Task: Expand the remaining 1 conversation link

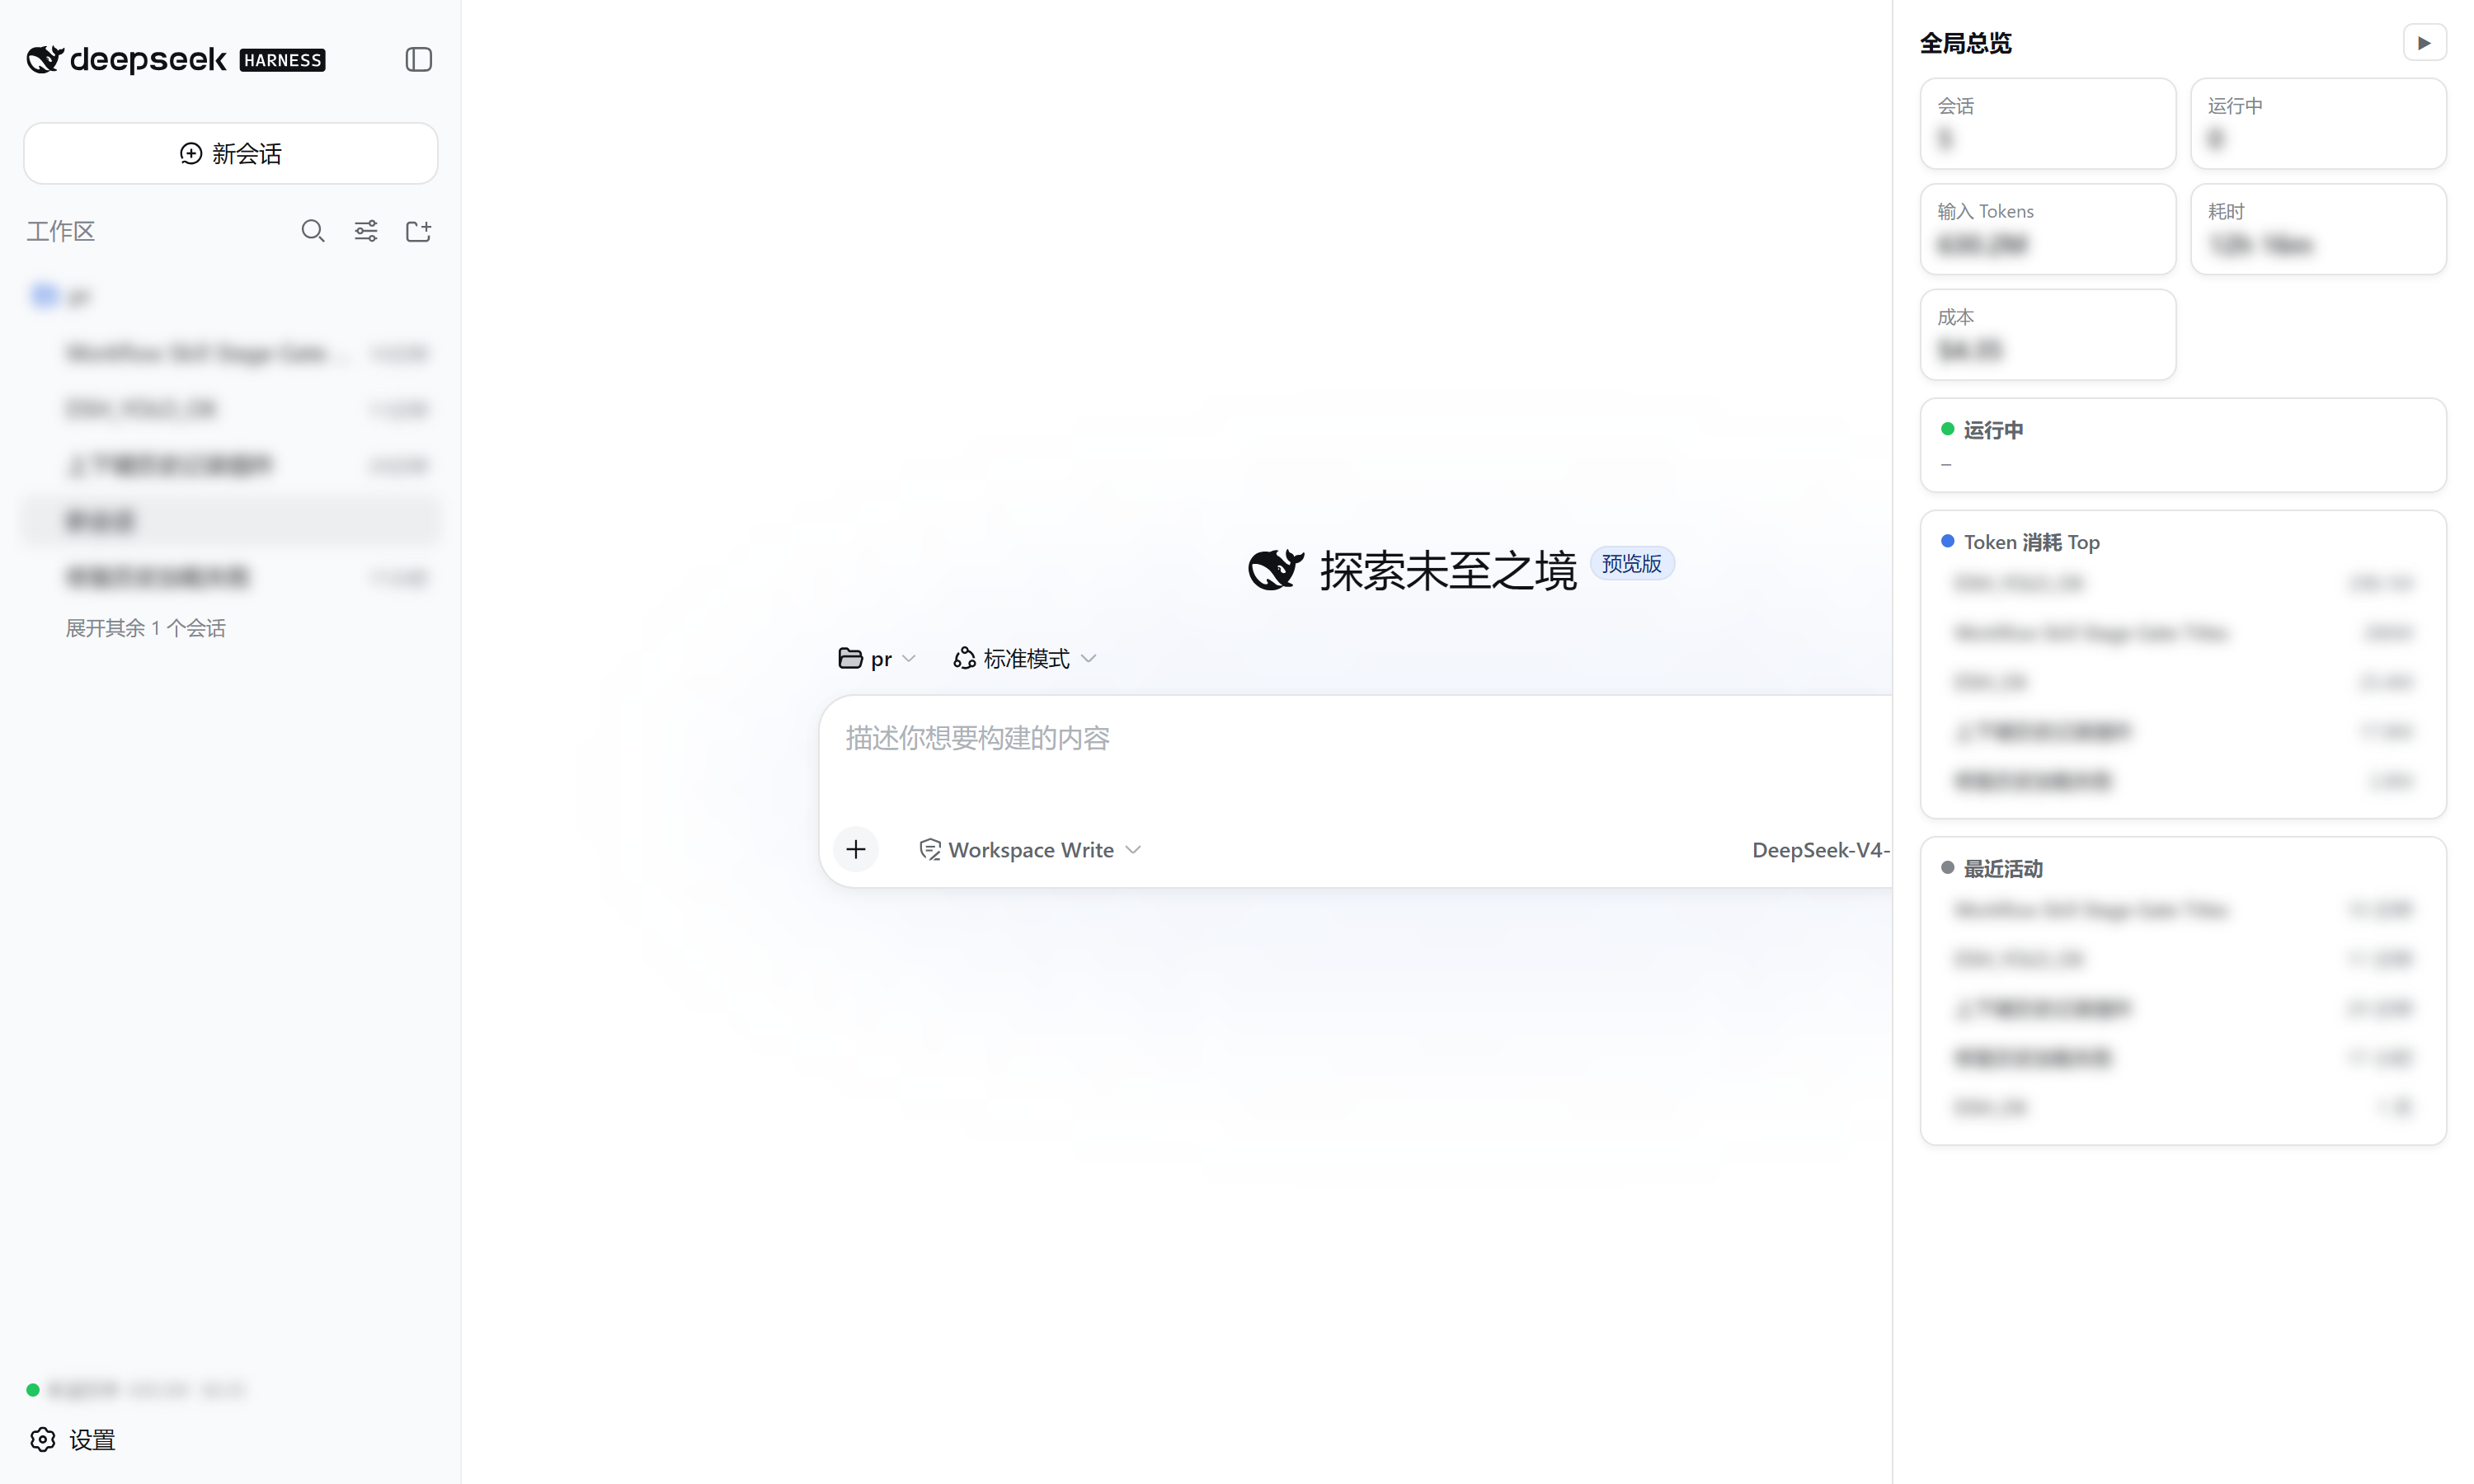Action: point(146,628)
